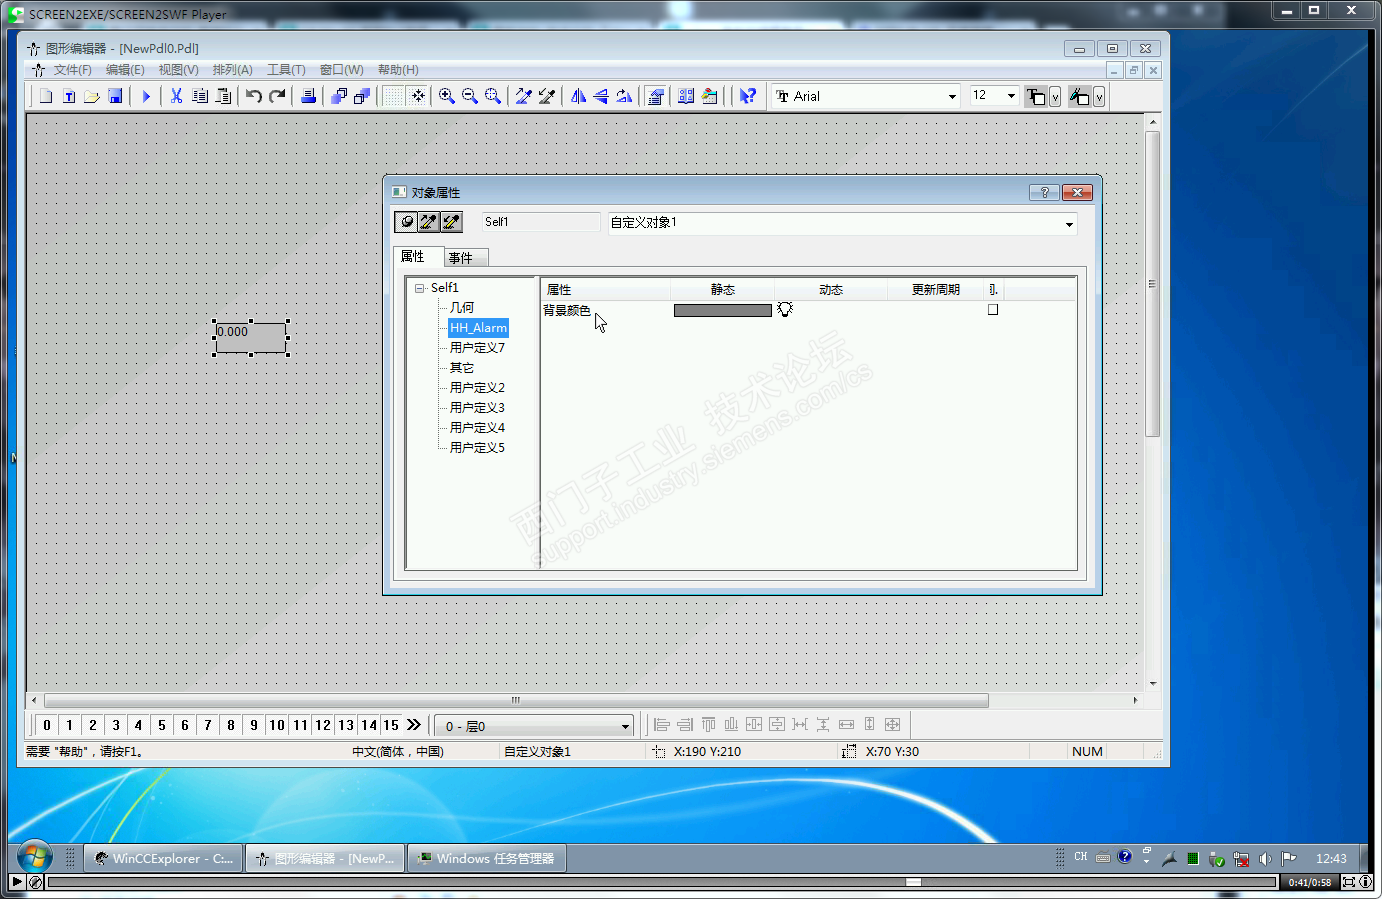
Task: Open the 编辑(E) menu
Action: click(125, 70)
